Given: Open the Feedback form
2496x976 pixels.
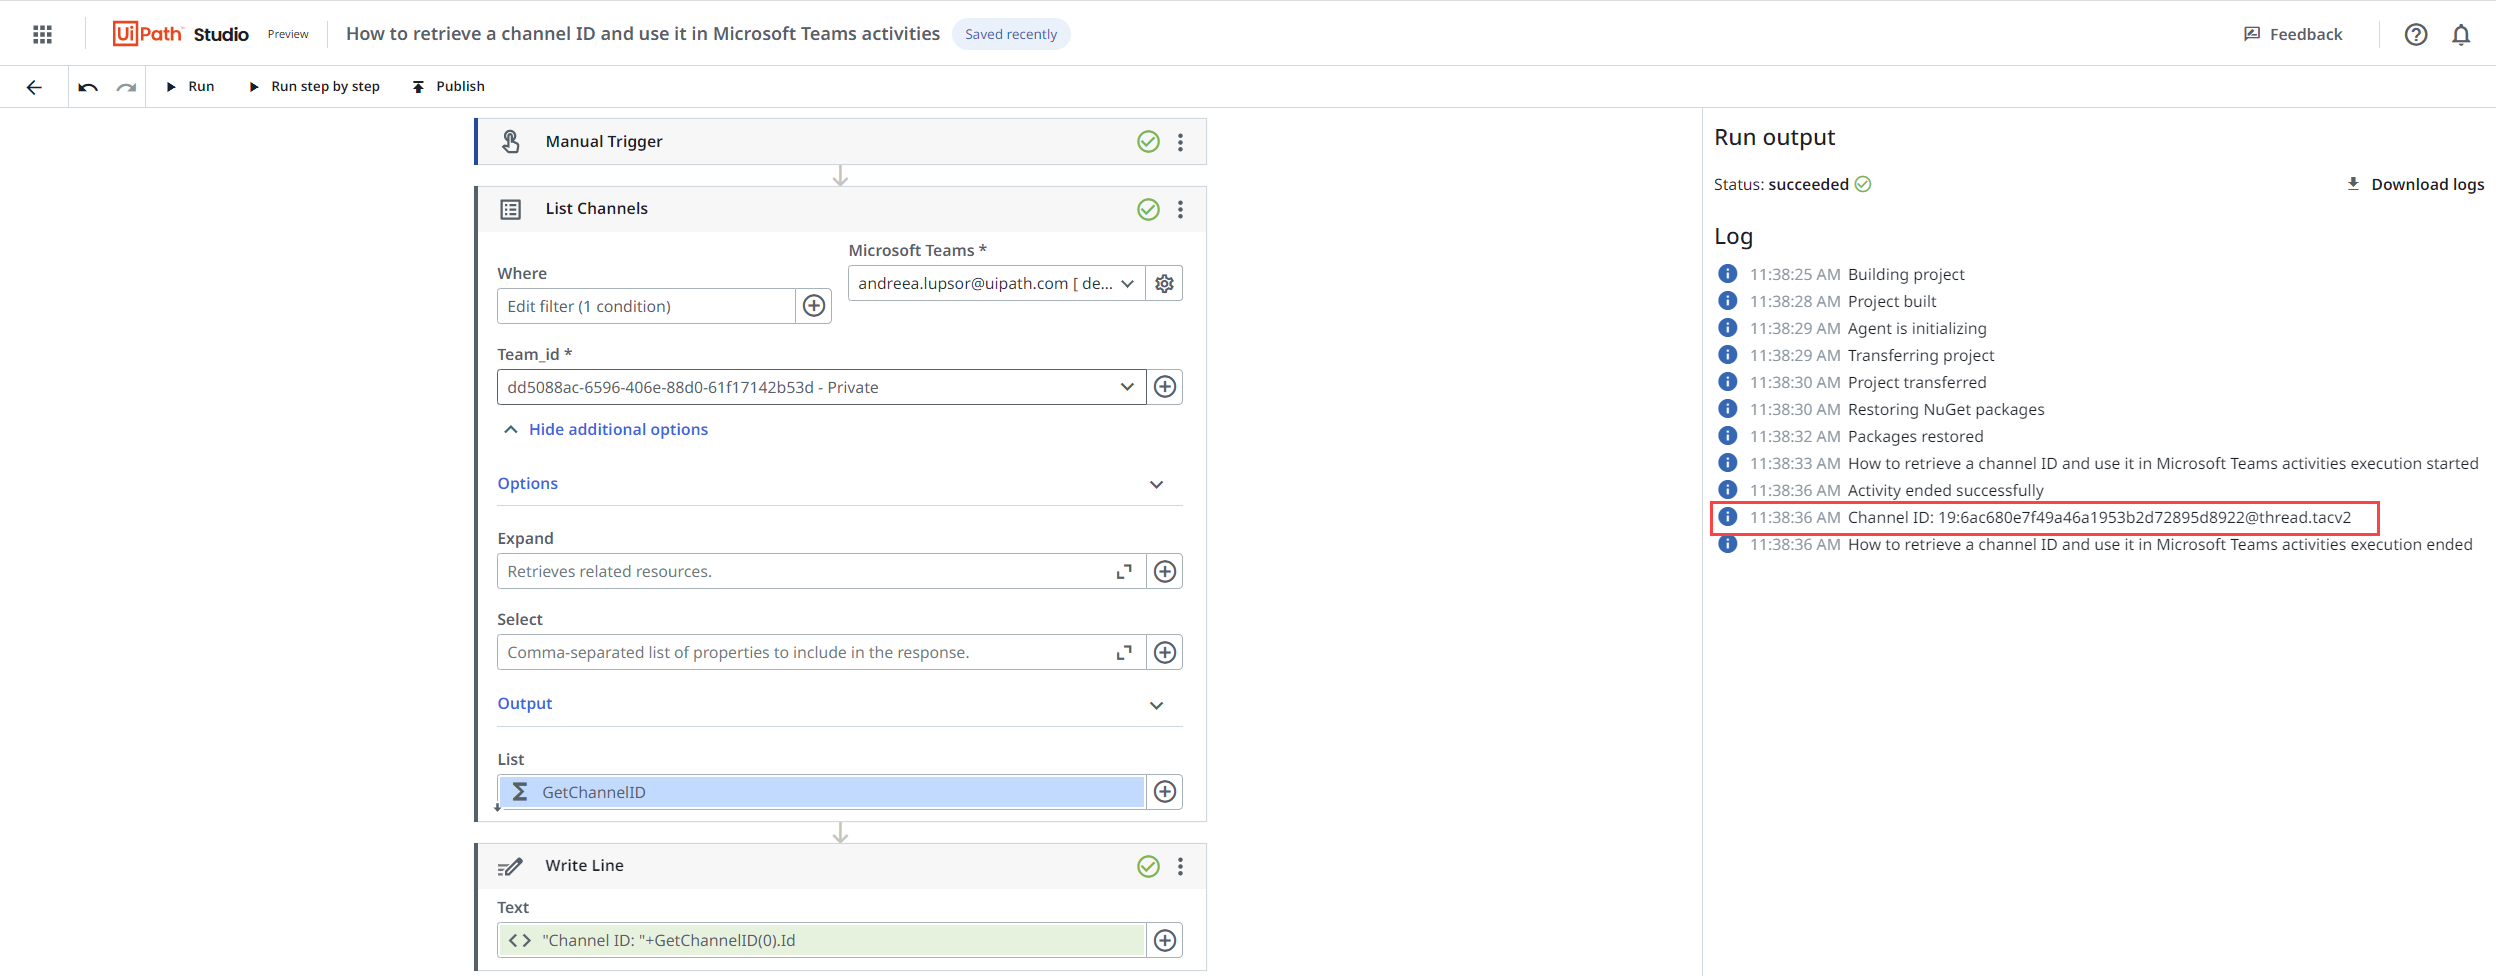Looking at the screenshot, I should (2293, 34).
